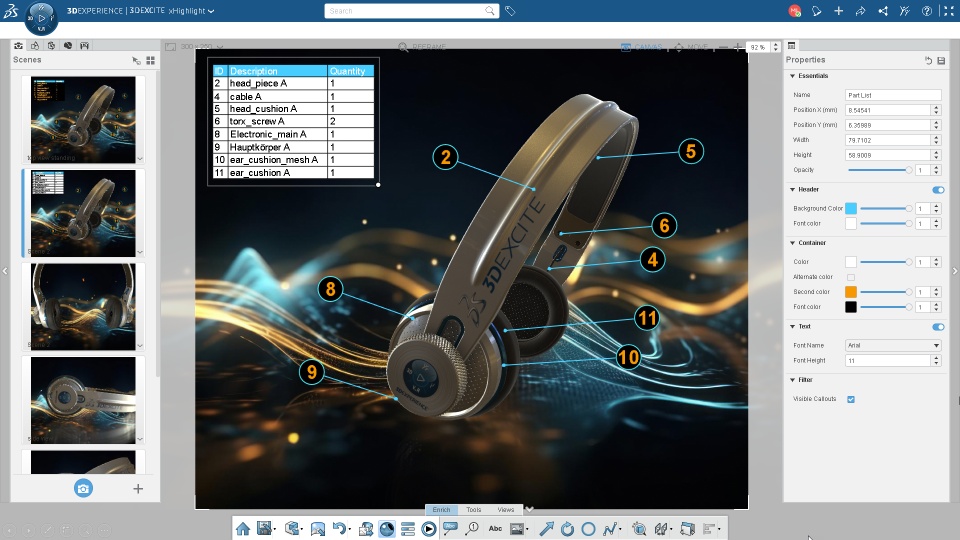Toggle the Header section switch
This screenshot has width=960, height=540.
point(938,190)
